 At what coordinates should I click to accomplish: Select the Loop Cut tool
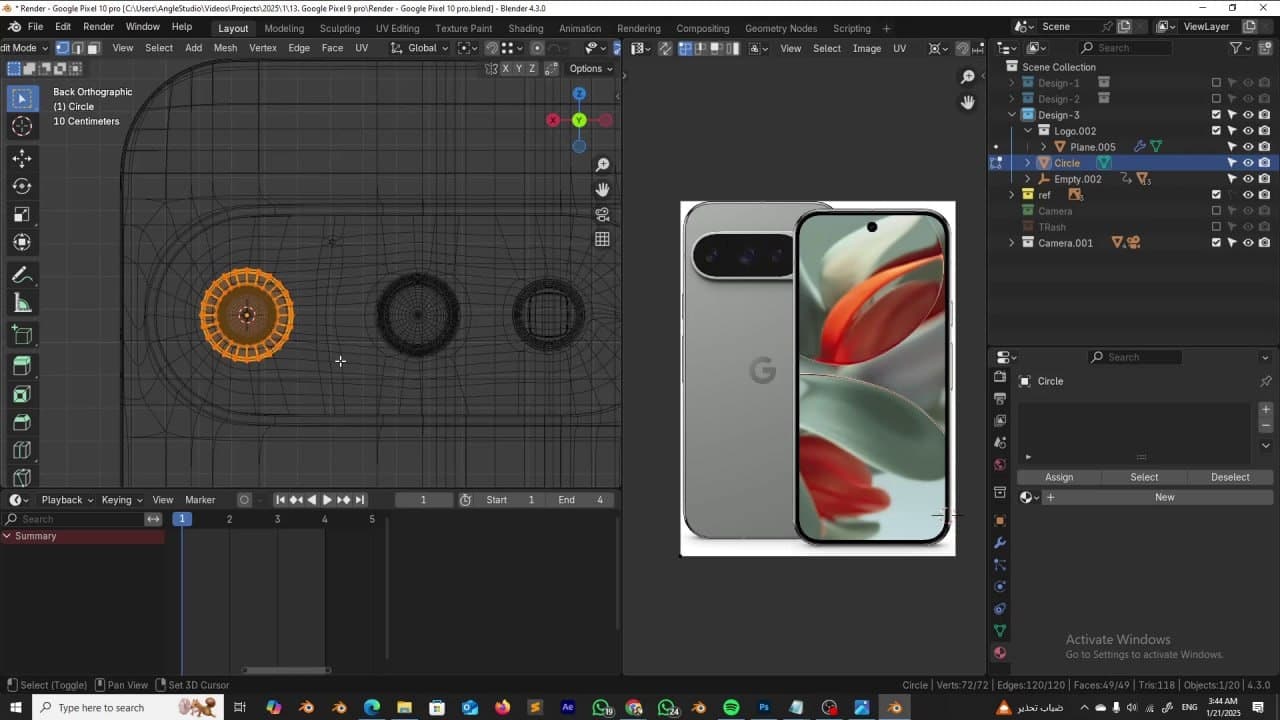point(22,451)
